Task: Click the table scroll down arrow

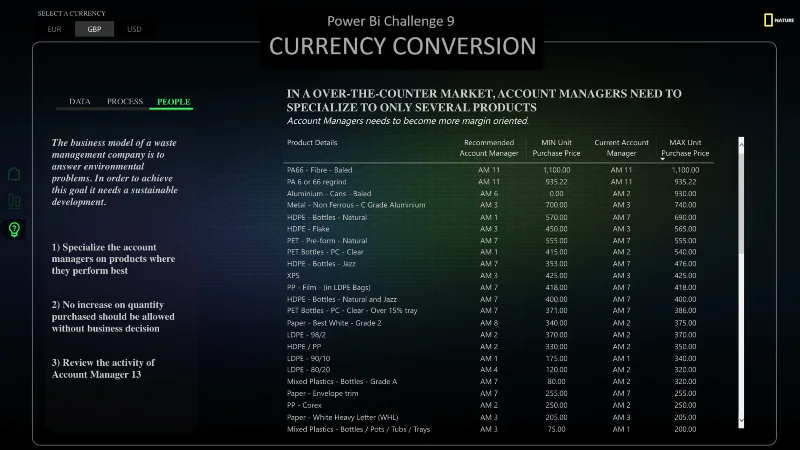Action: click(x=741, y=421)
